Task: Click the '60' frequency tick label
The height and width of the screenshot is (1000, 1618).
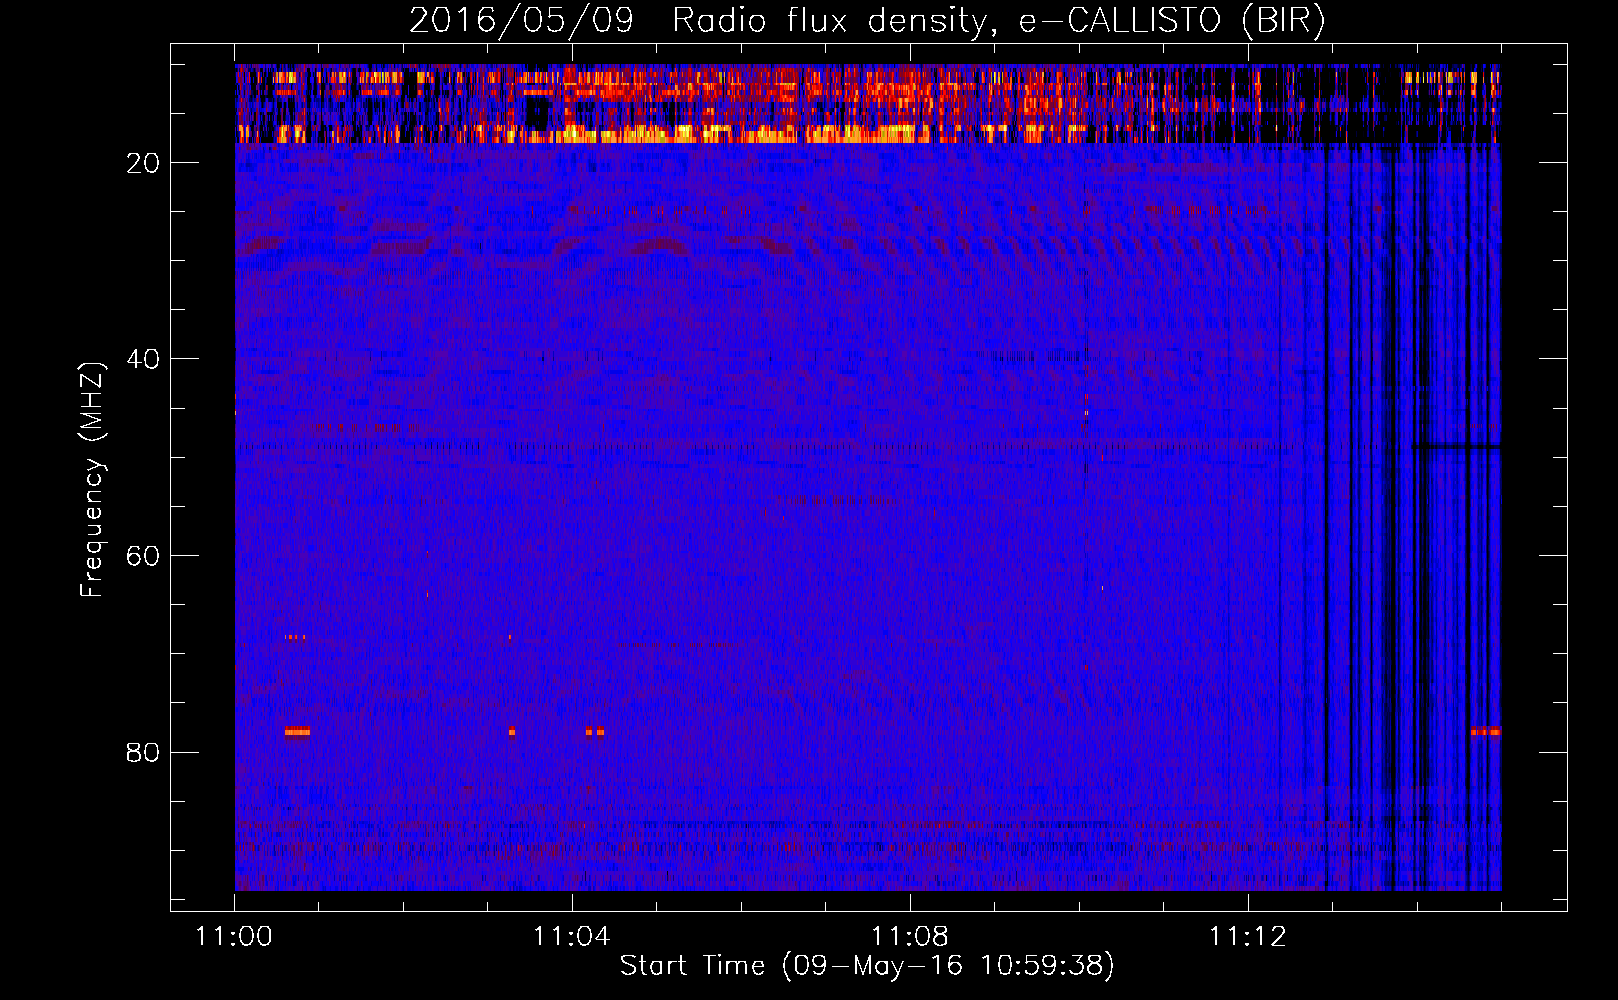Action: 143,556
